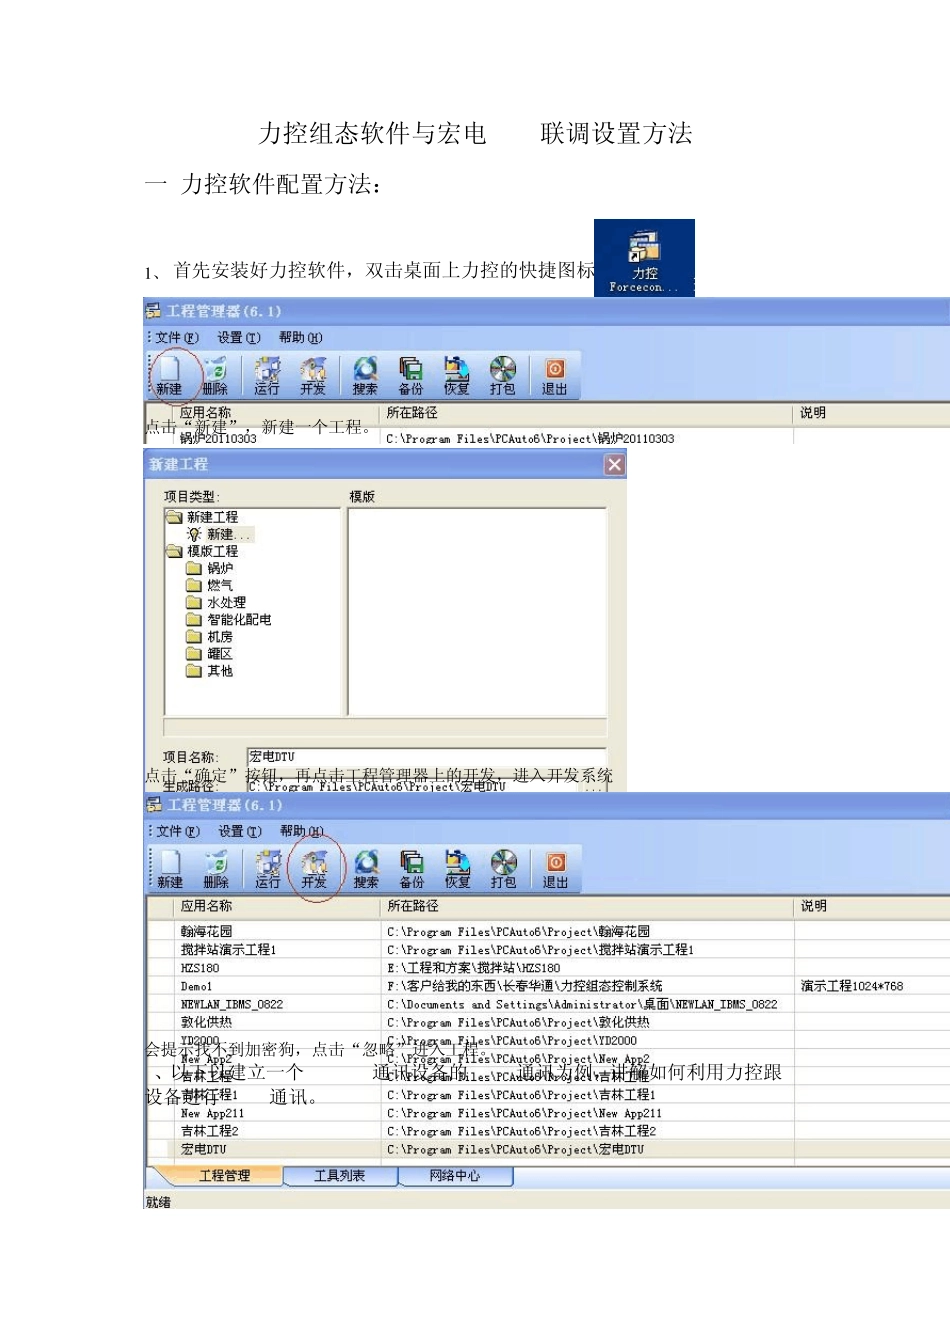The width and height of the screenshot is (950, 1344).
Task: Click 运行 in the lower manager toolbar
Action: pos(268,868)
